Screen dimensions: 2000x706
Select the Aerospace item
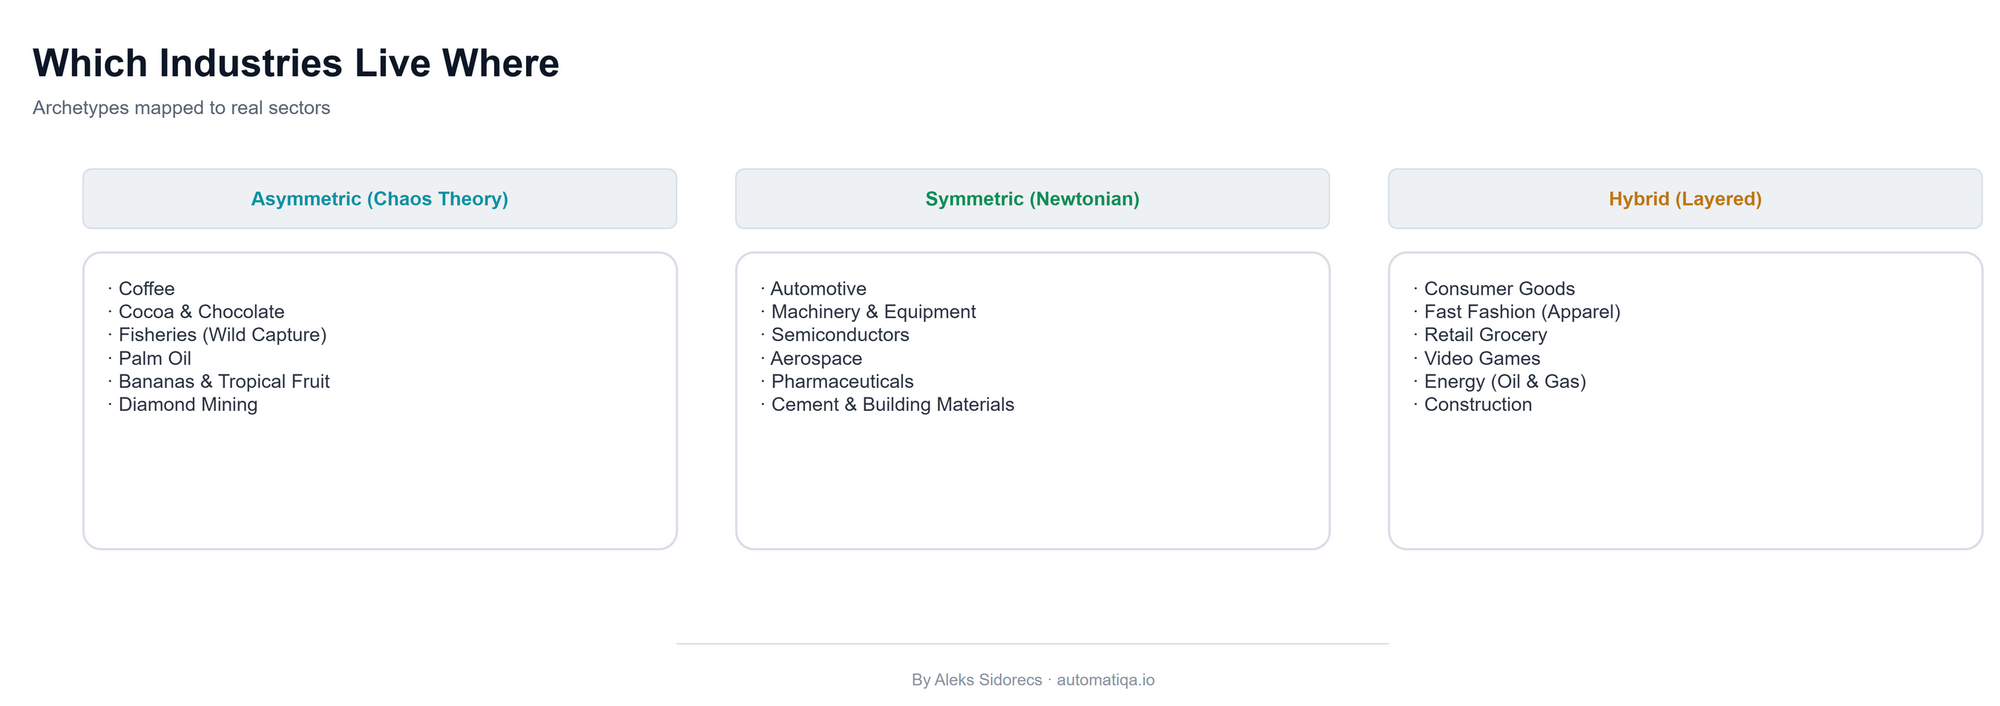coord(816,358)
